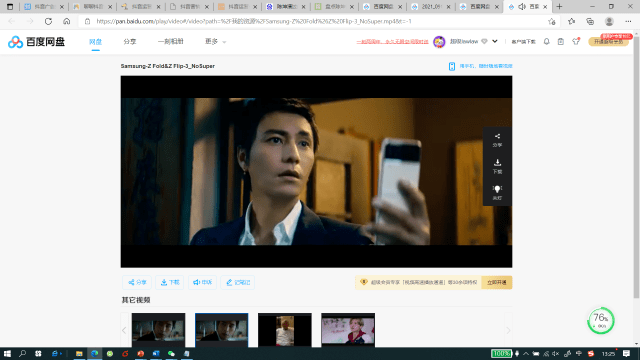Open the clipboard transfer icon in header

coord(561,42)
